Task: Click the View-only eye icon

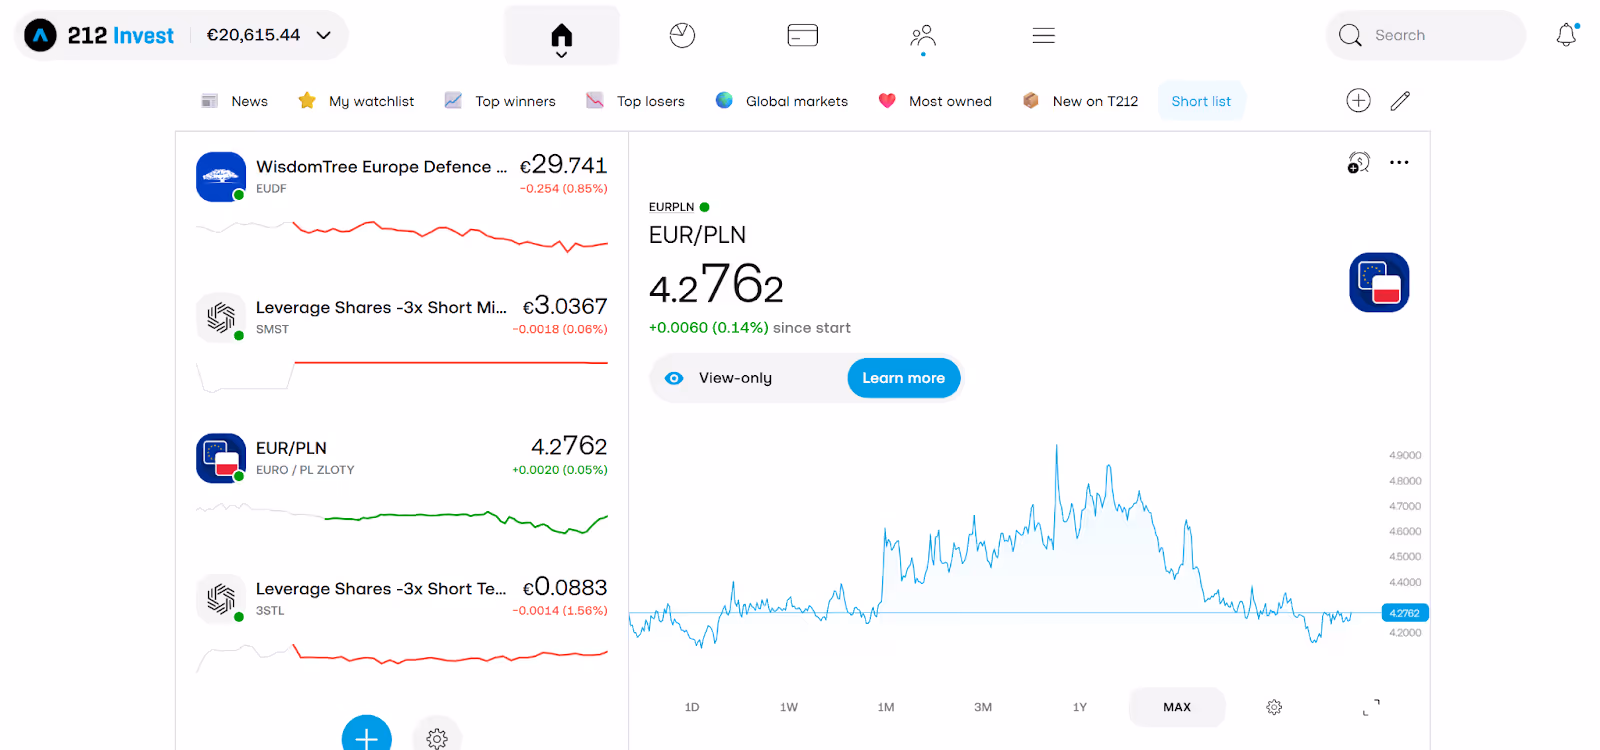Action: [674, 378]
